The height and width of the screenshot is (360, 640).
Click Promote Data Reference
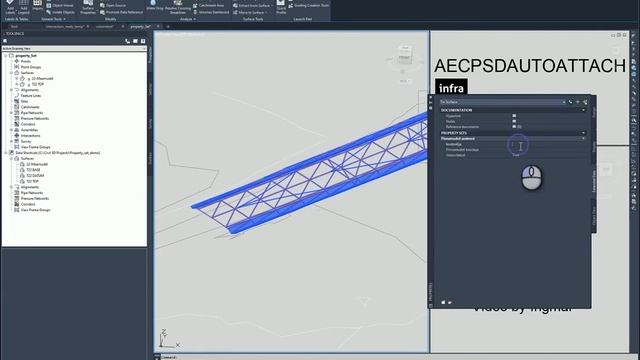[x=121, y=12]
